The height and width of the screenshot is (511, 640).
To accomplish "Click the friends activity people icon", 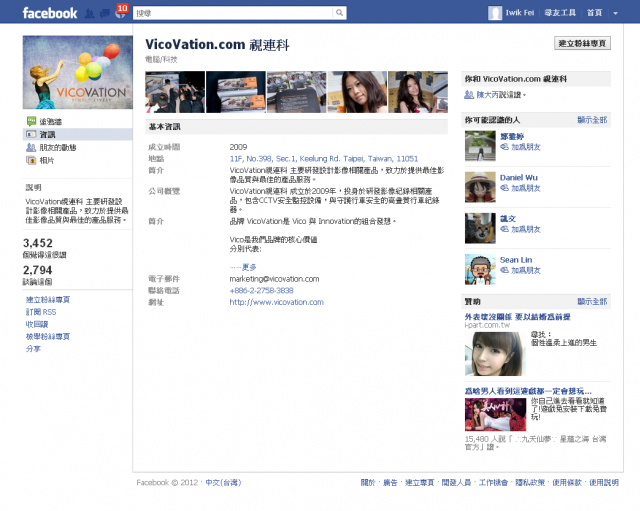I will (x=31, y=147).
